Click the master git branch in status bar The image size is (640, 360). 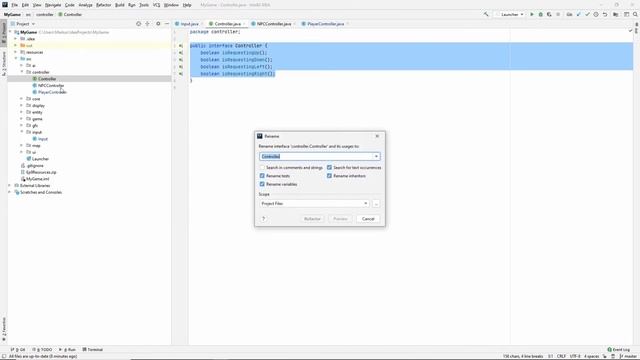point(629,356)
